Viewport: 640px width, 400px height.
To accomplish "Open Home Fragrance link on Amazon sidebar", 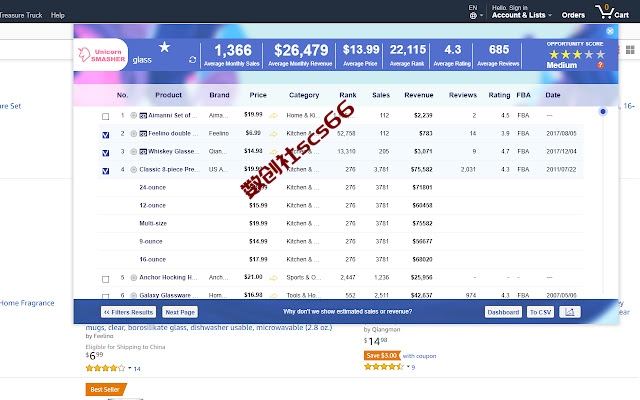I will point(27,303).
